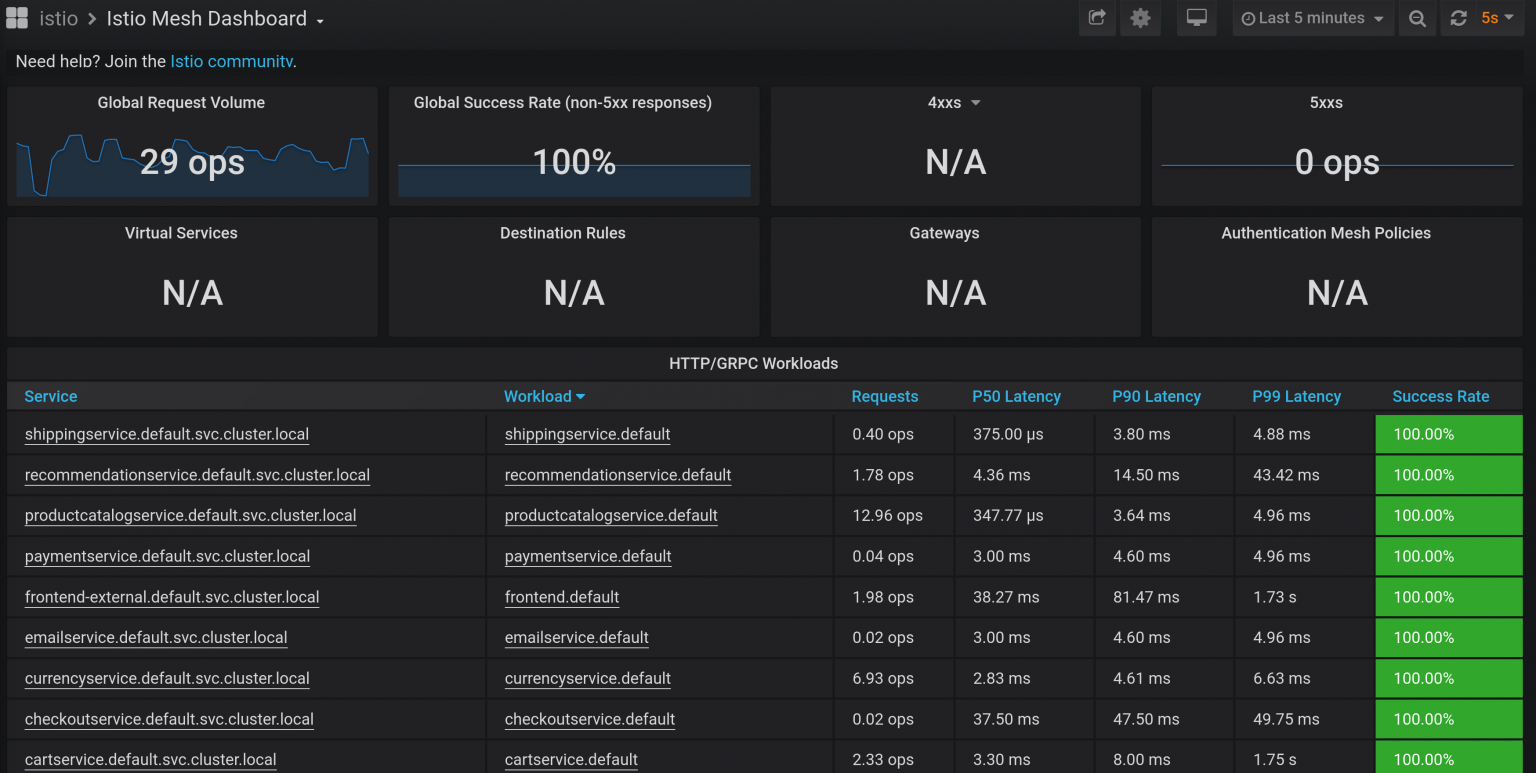Select the istio breadcrumb folder
Image resolution: width=1536 pixels, height=773 pixels.
59,18
